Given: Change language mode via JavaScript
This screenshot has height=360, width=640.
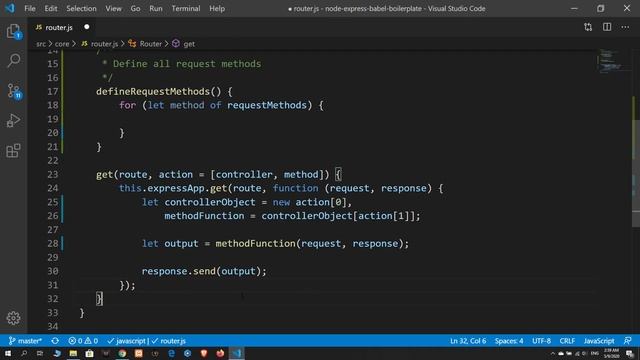Looking at the screenshot, I should (x=599, y=341).
